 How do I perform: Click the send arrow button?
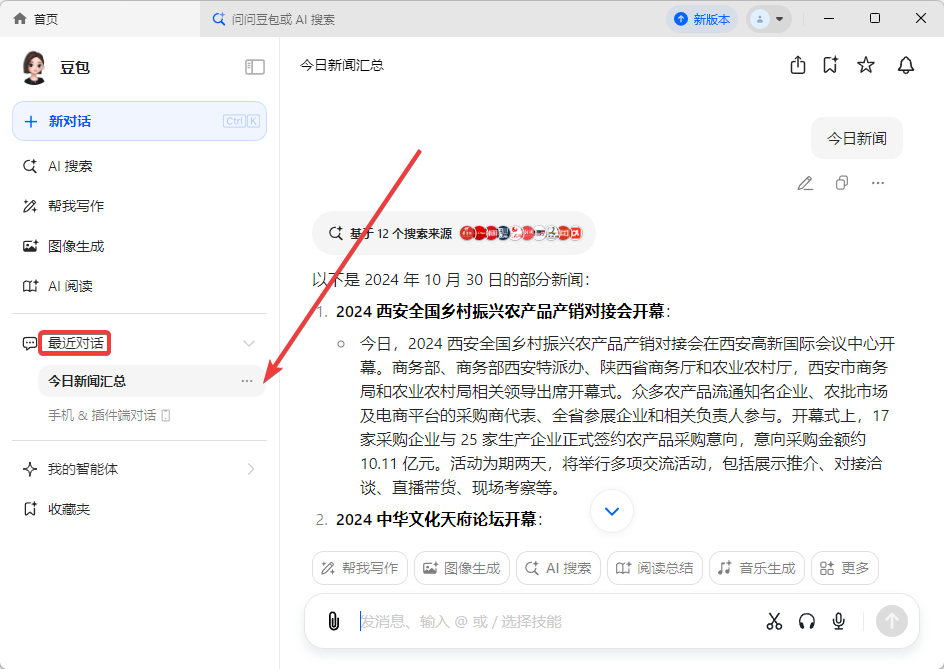892,621
